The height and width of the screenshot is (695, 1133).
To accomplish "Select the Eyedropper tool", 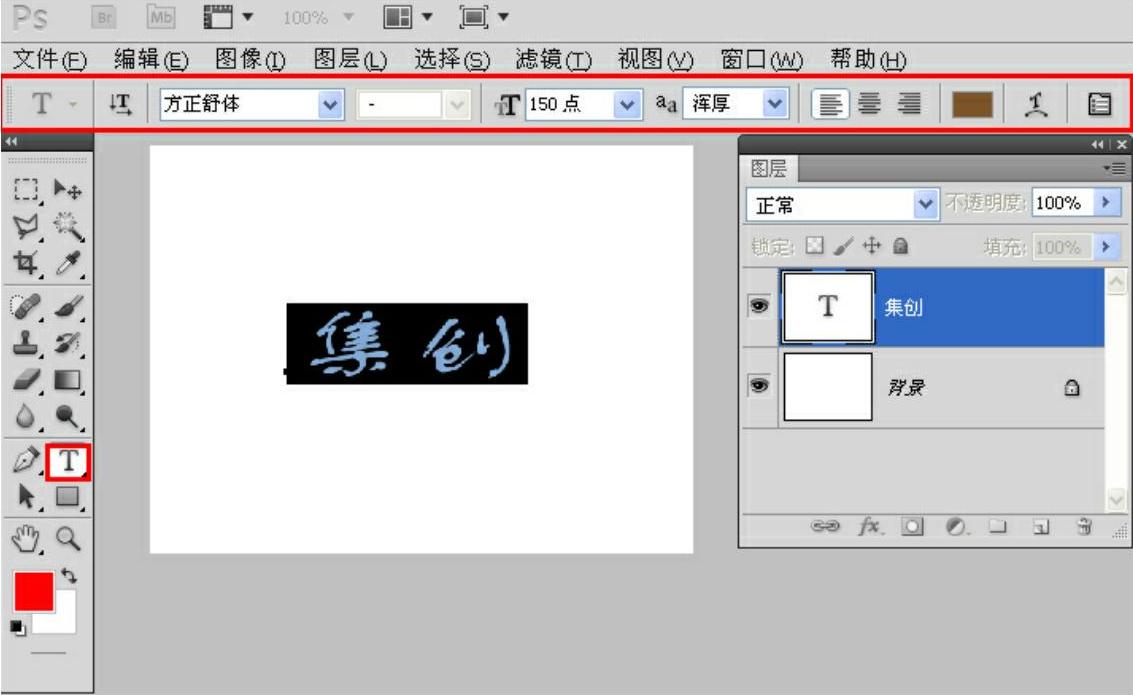I will pyautogui.click(x=67, y=266).
